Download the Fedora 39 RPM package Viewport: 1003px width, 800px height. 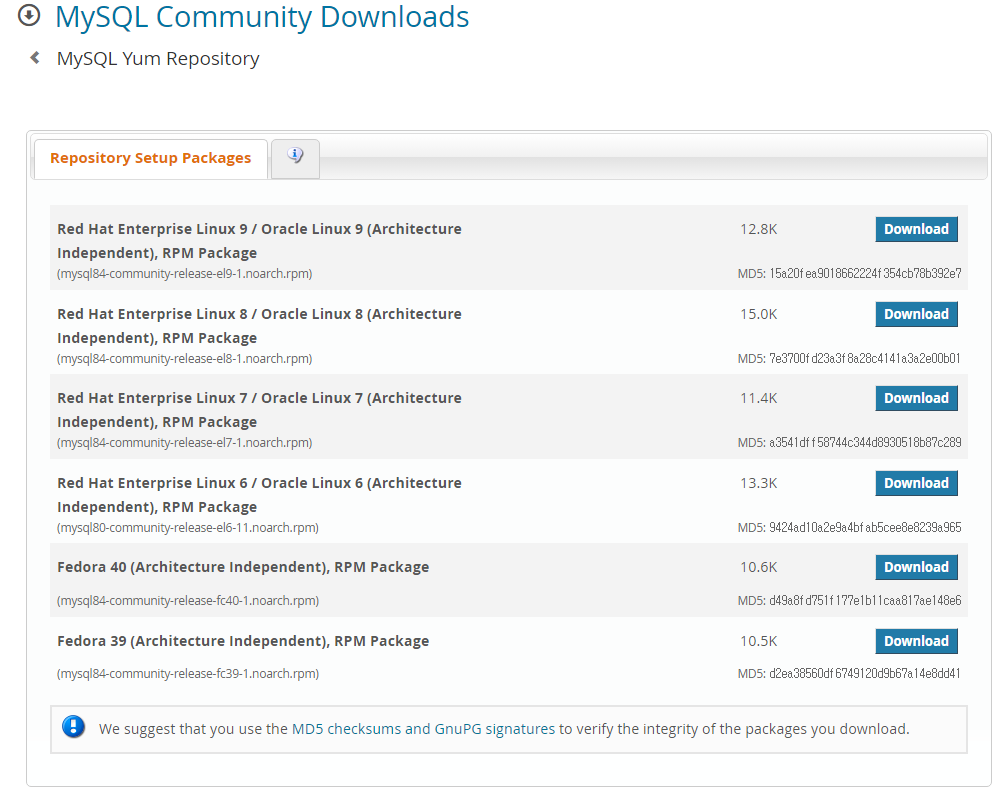point(916,641)
